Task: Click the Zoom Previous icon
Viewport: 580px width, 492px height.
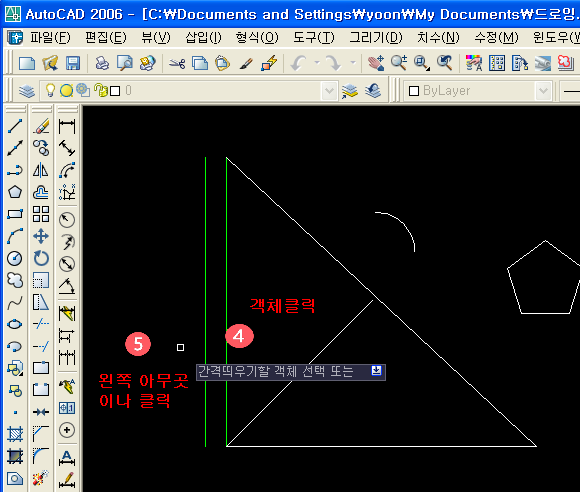Action: click(445, 63)
